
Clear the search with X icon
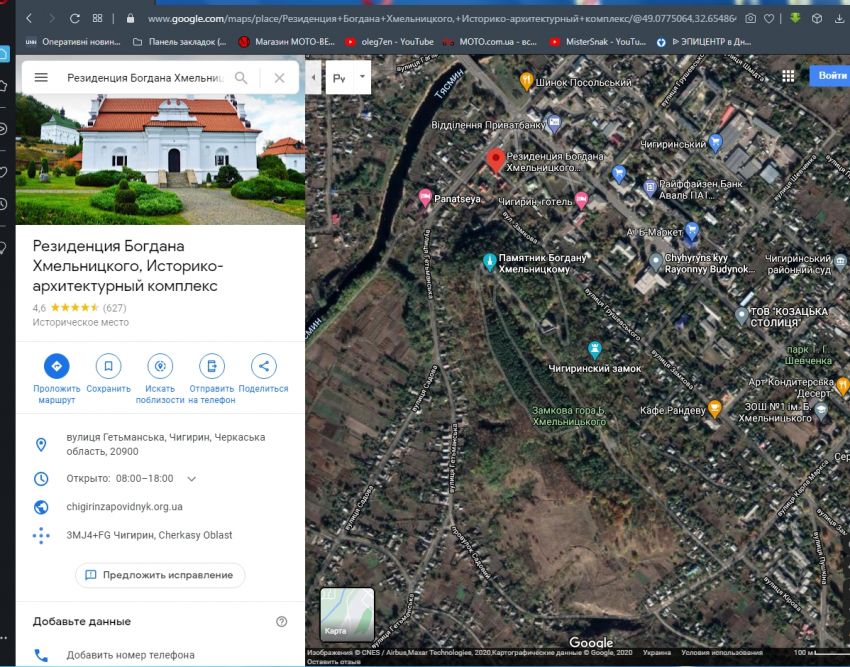click(x=279, y=77)
